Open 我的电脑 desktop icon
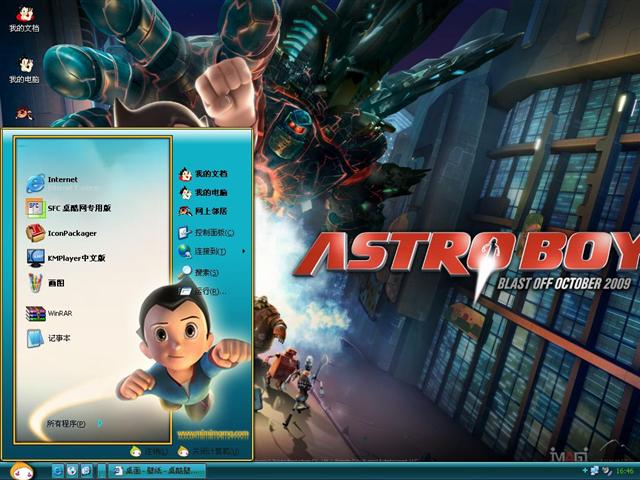 (x=24, y=68)
